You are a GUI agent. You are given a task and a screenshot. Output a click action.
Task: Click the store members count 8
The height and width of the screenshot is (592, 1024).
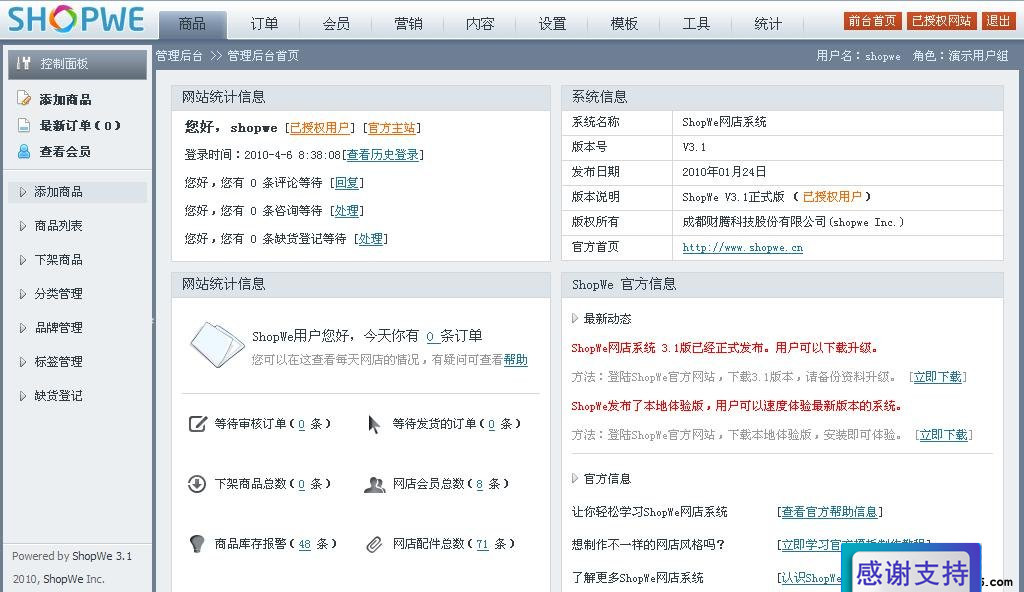coord(479,484)
